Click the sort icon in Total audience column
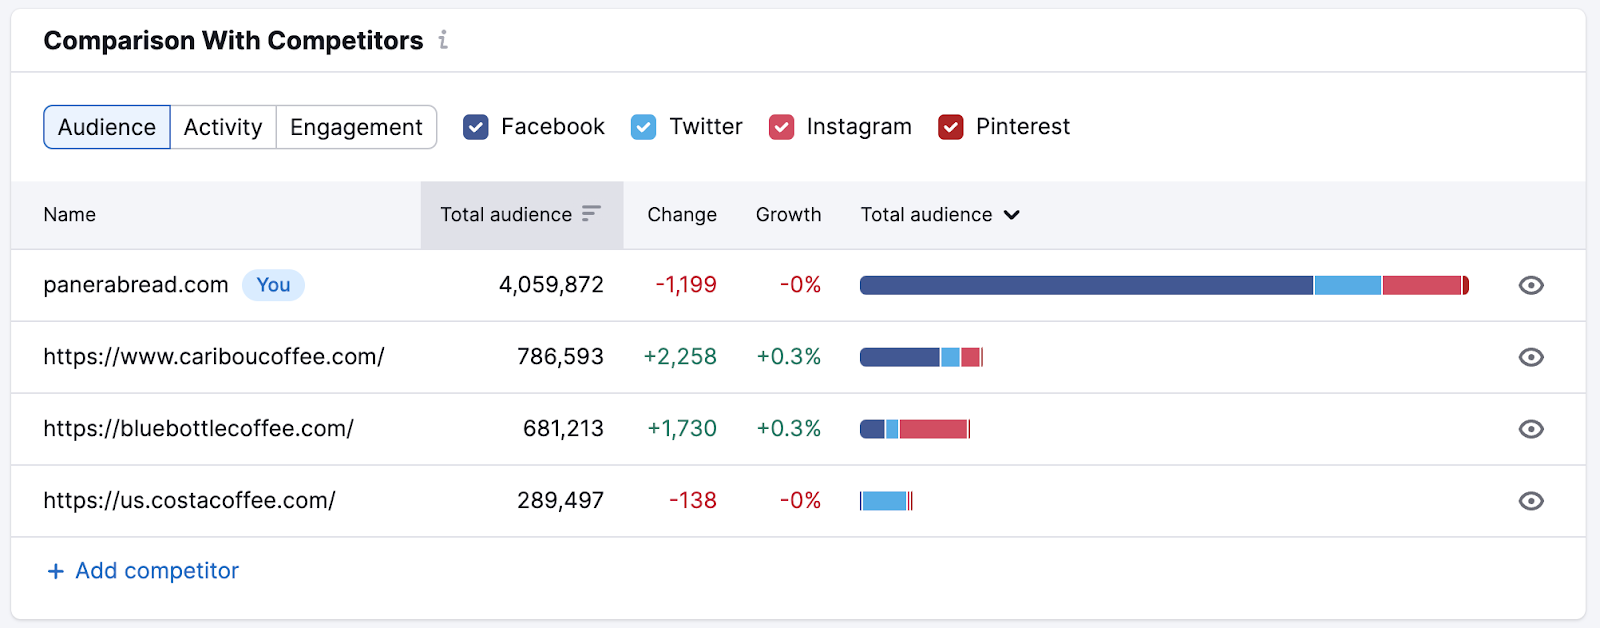 (x=591, y=214)
